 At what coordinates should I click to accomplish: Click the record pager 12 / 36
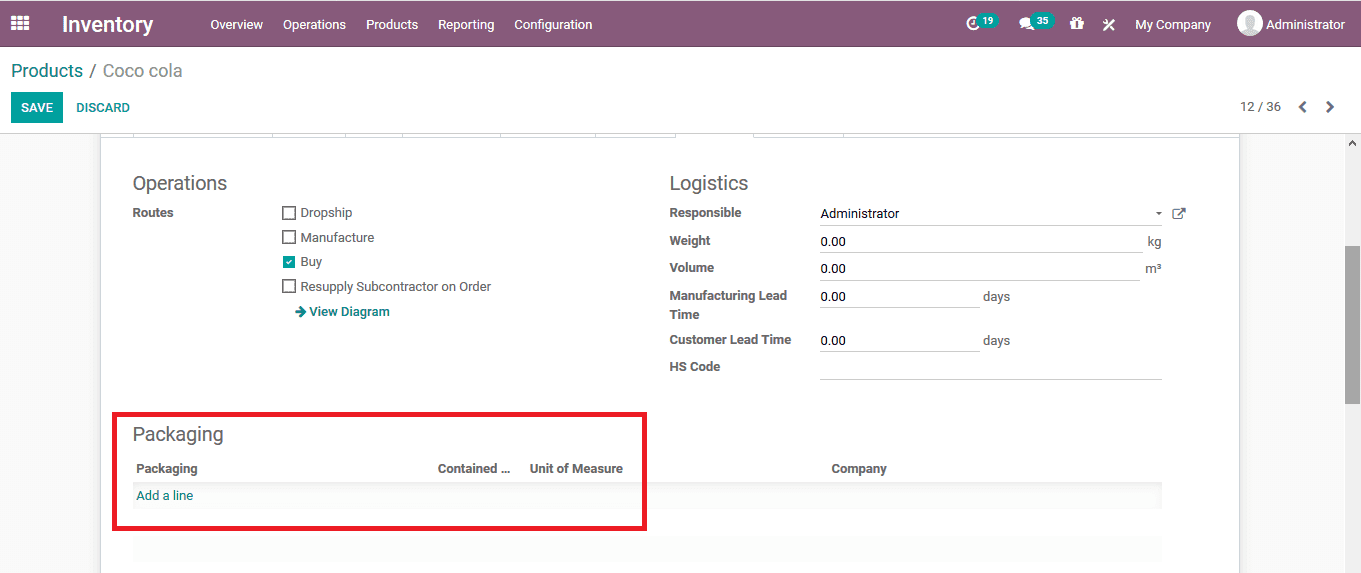[x=1260, y=107]
